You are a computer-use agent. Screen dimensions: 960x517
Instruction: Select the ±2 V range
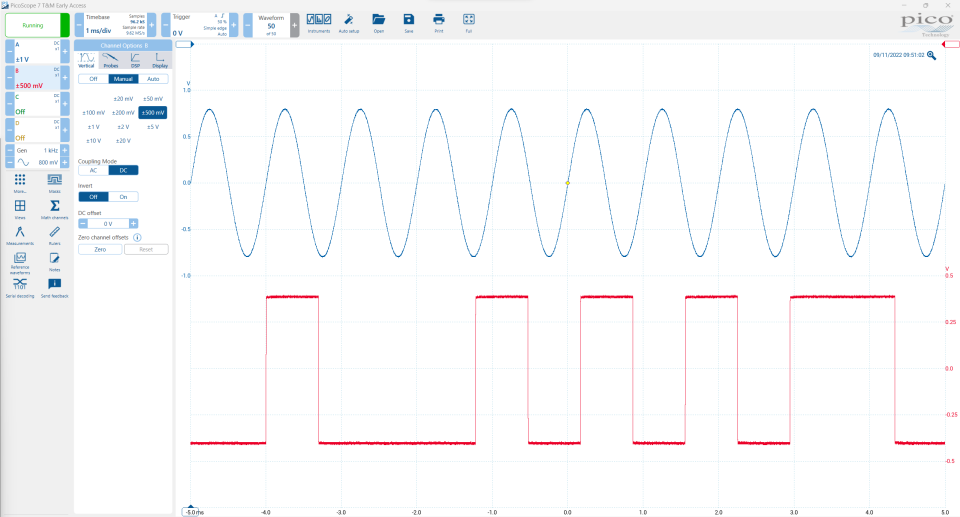123,127
